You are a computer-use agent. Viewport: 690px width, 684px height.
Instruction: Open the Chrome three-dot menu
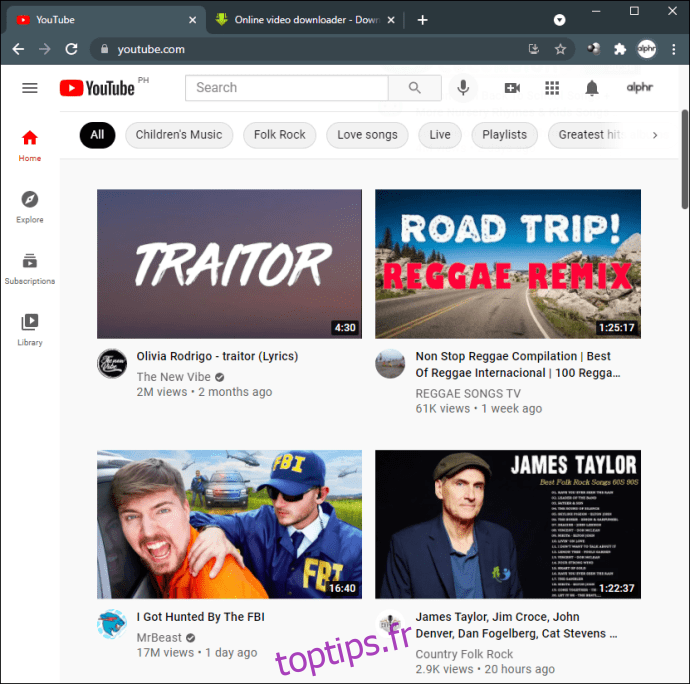[674, 49]
